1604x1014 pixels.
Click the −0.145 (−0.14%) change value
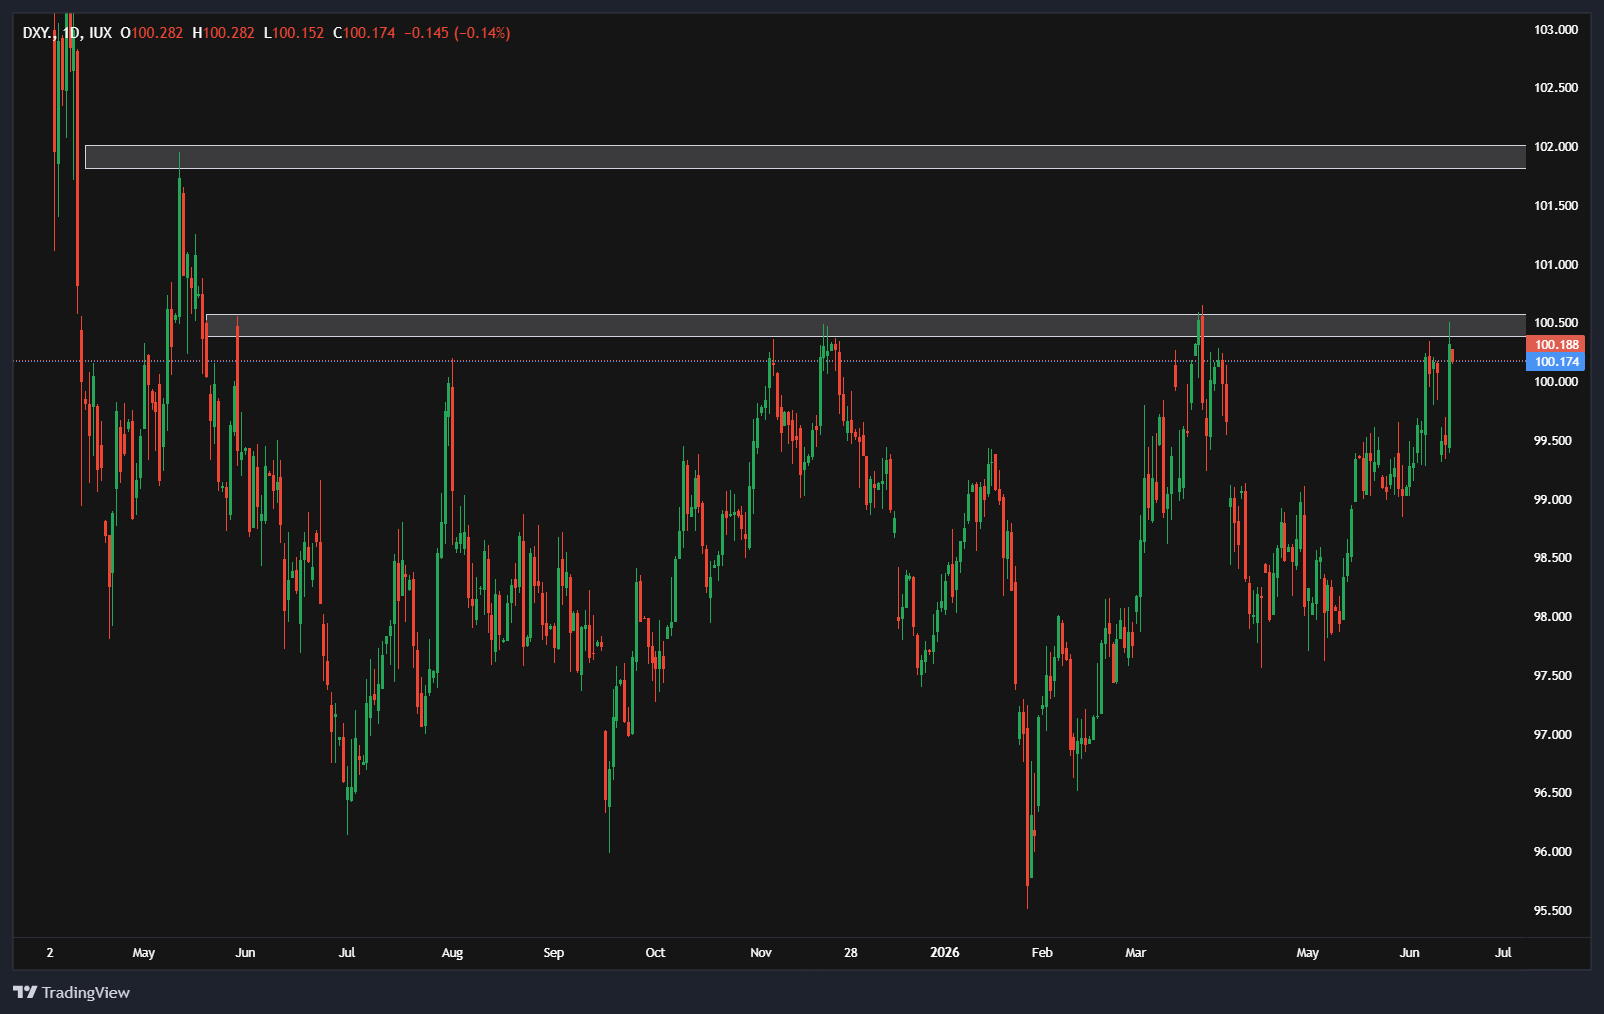[x=457, y=33]
